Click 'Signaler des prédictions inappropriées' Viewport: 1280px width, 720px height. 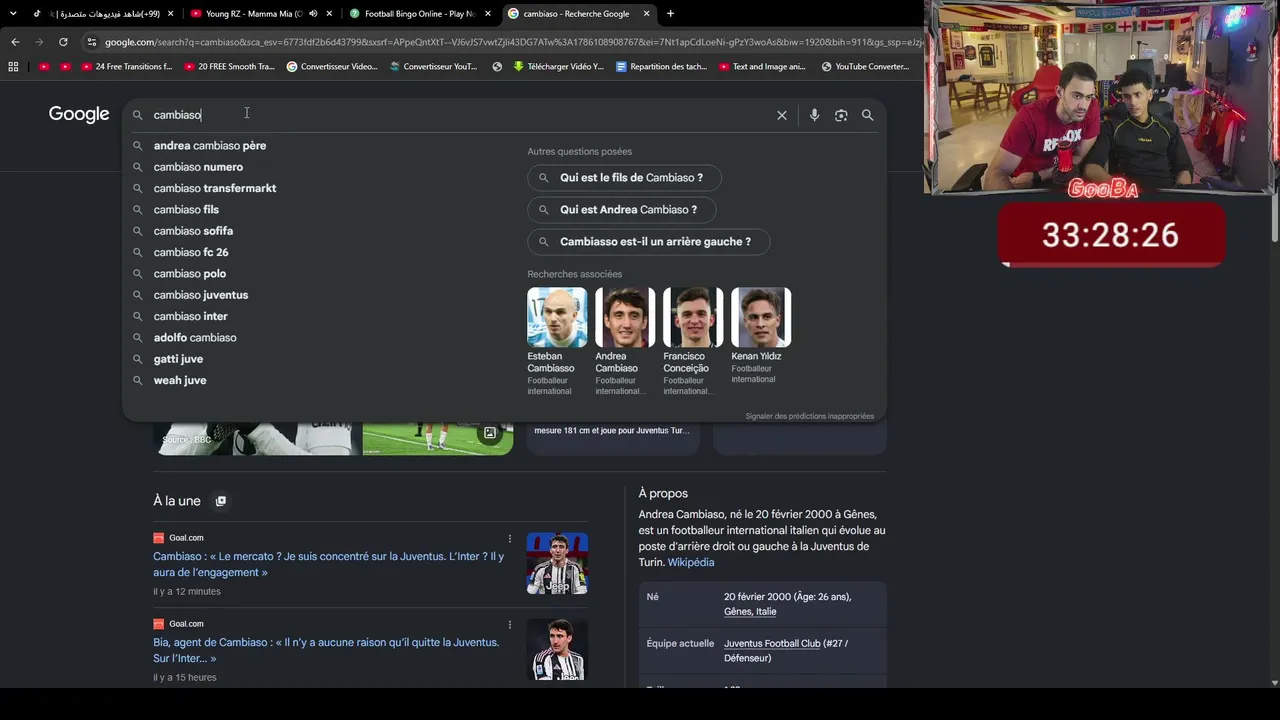click(x=809, y=416)
